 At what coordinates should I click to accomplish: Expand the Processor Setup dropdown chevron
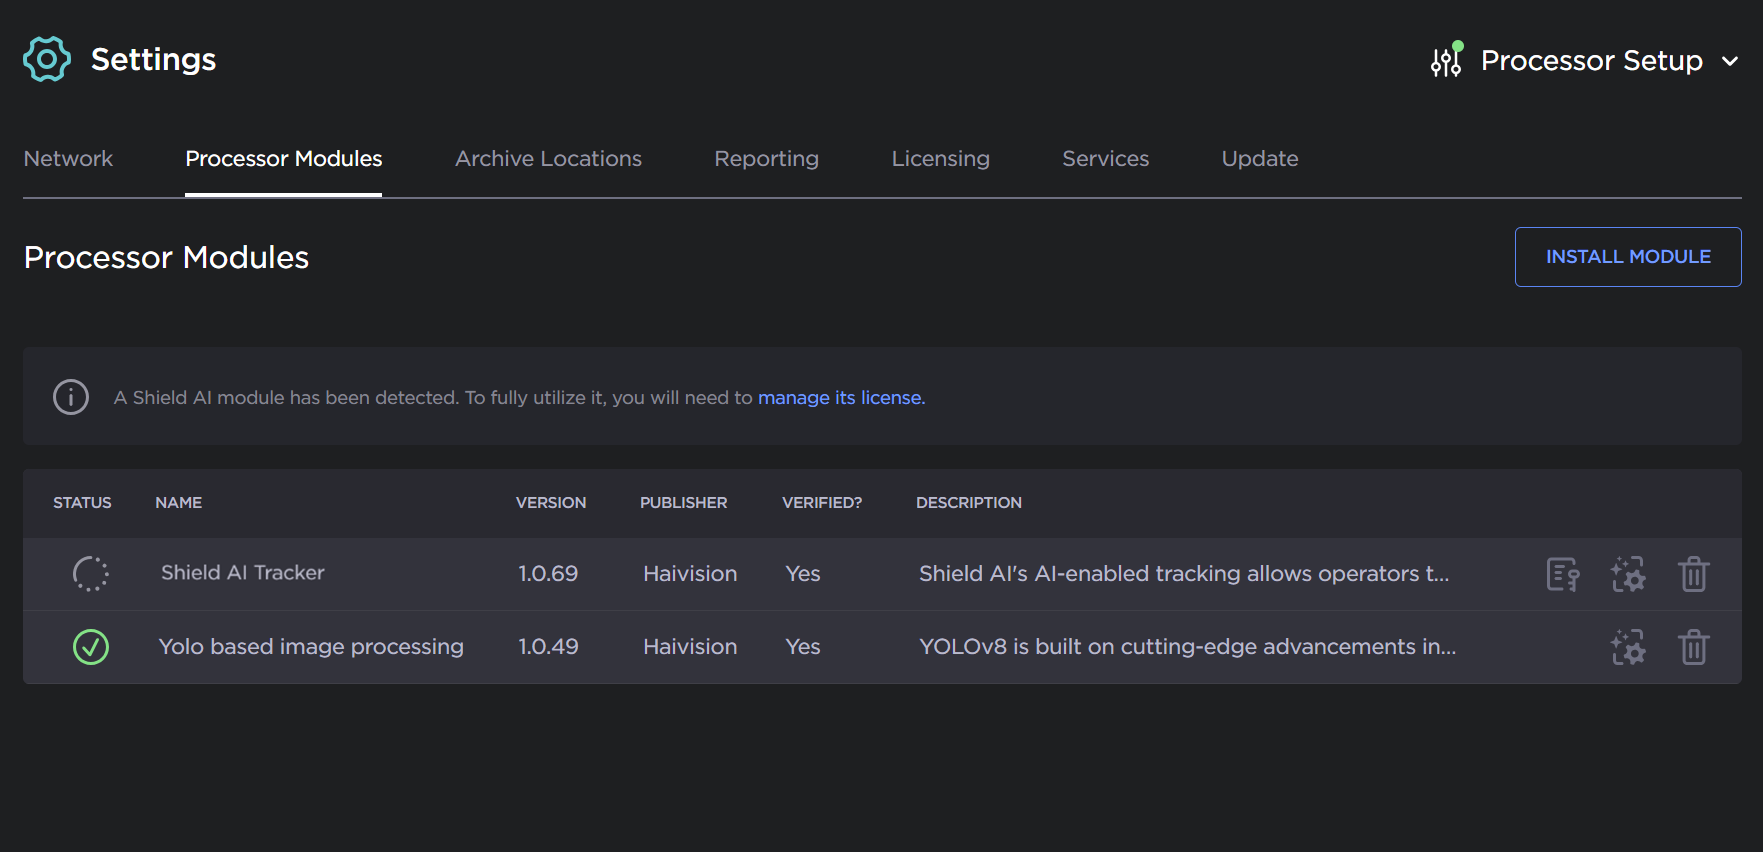(1730, 61)
